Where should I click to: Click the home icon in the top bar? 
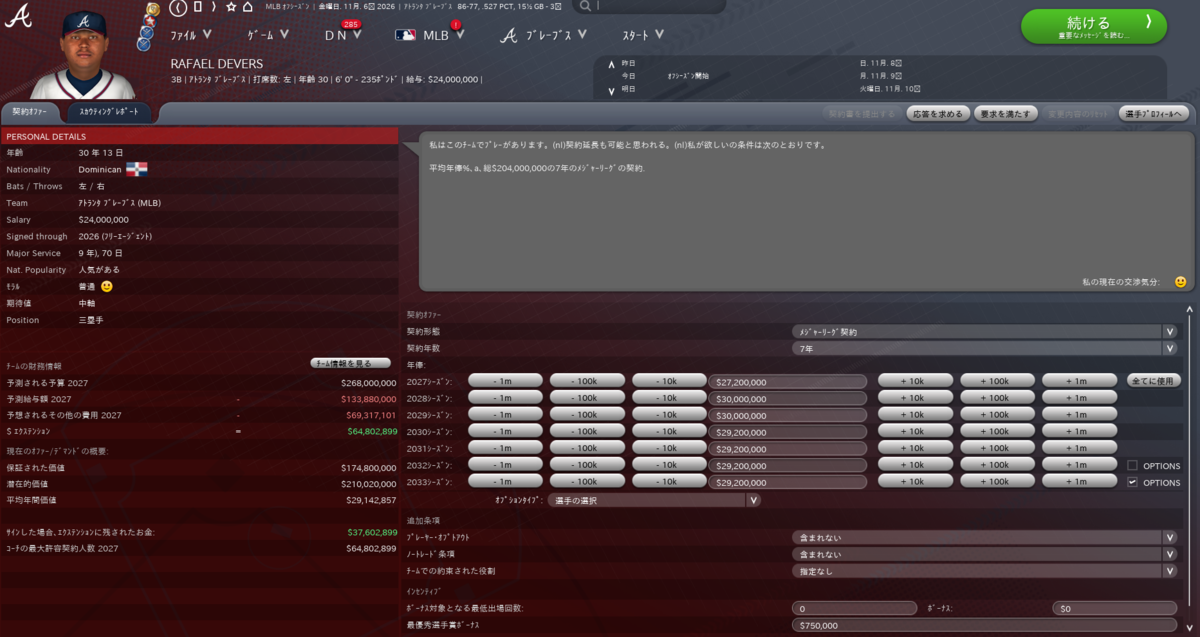tap(246, 8)
